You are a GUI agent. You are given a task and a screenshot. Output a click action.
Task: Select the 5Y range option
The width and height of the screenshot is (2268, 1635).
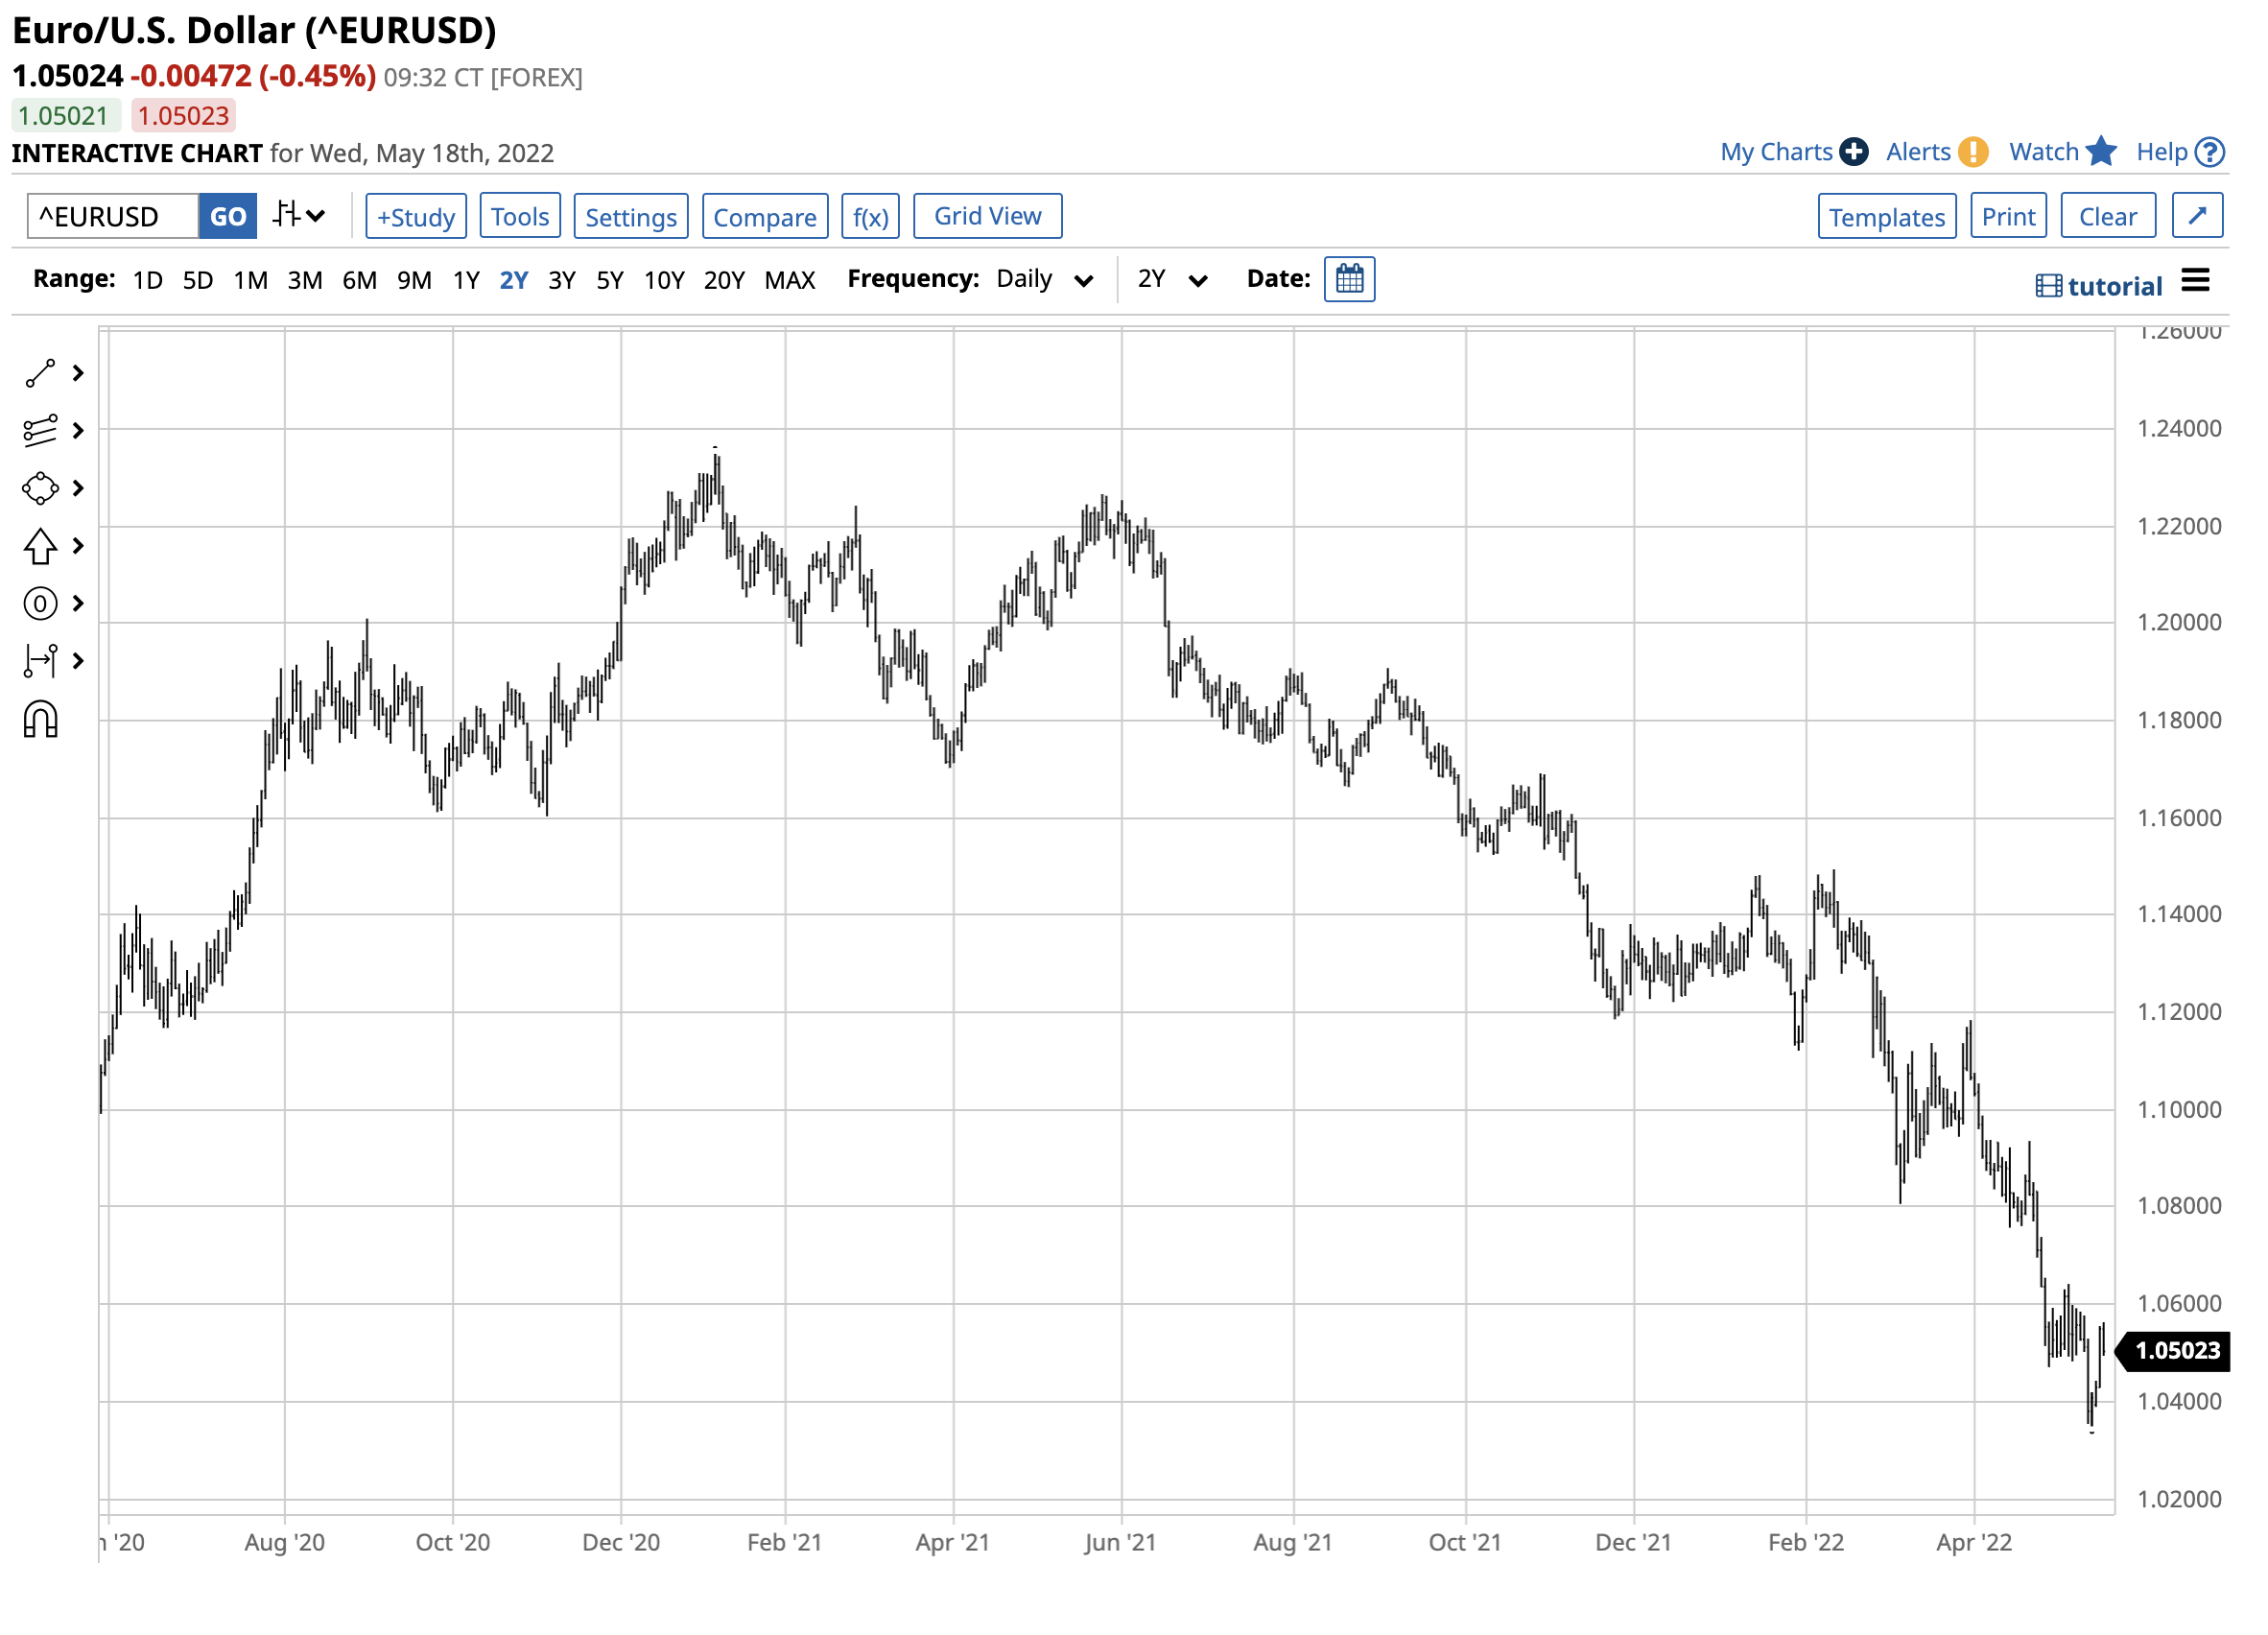click(x=610, y=280)
